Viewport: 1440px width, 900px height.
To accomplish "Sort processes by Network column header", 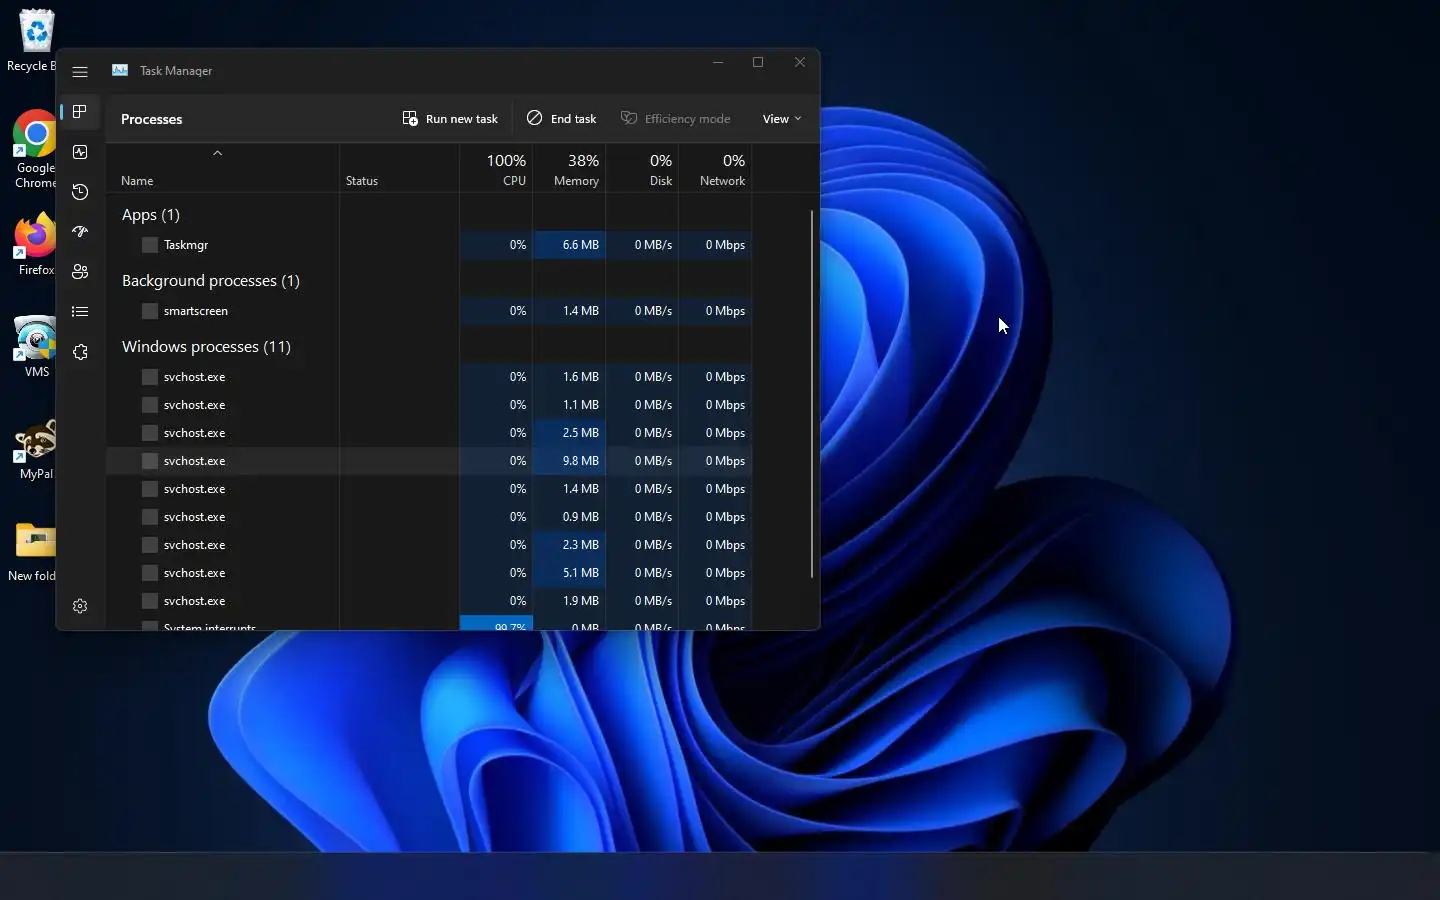I will pyautogui.click(x=715, y=168).
